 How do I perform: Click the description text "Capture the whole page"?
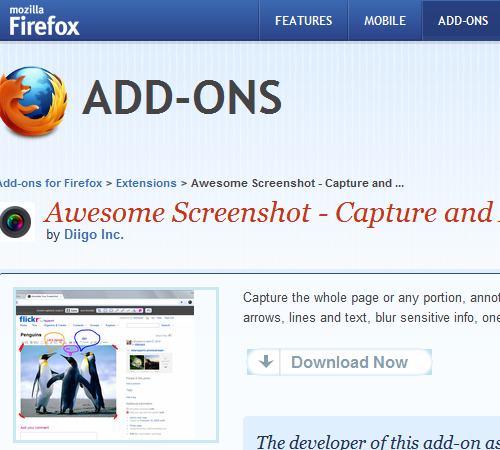point(311,298)
